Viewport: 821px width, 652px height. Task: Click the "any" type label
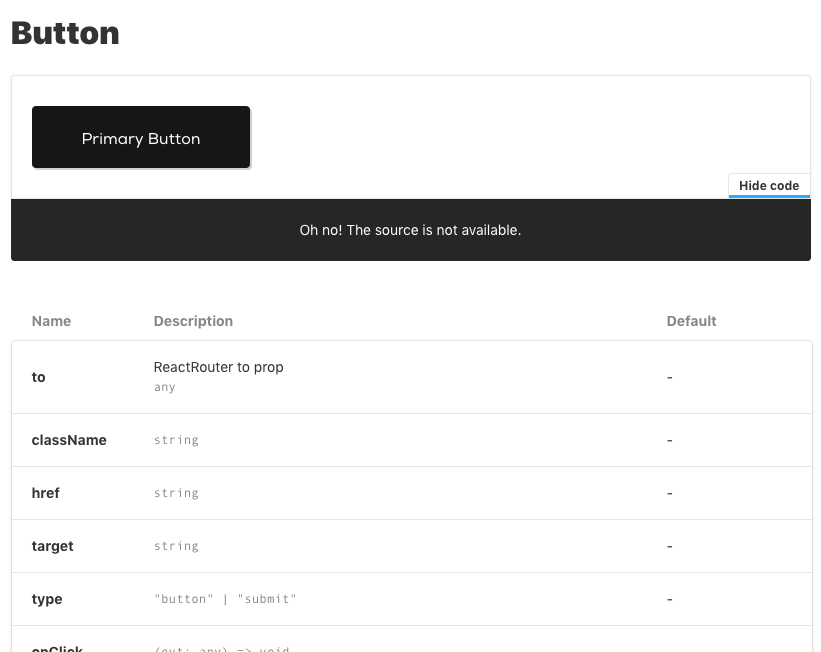tap(164, 387)
